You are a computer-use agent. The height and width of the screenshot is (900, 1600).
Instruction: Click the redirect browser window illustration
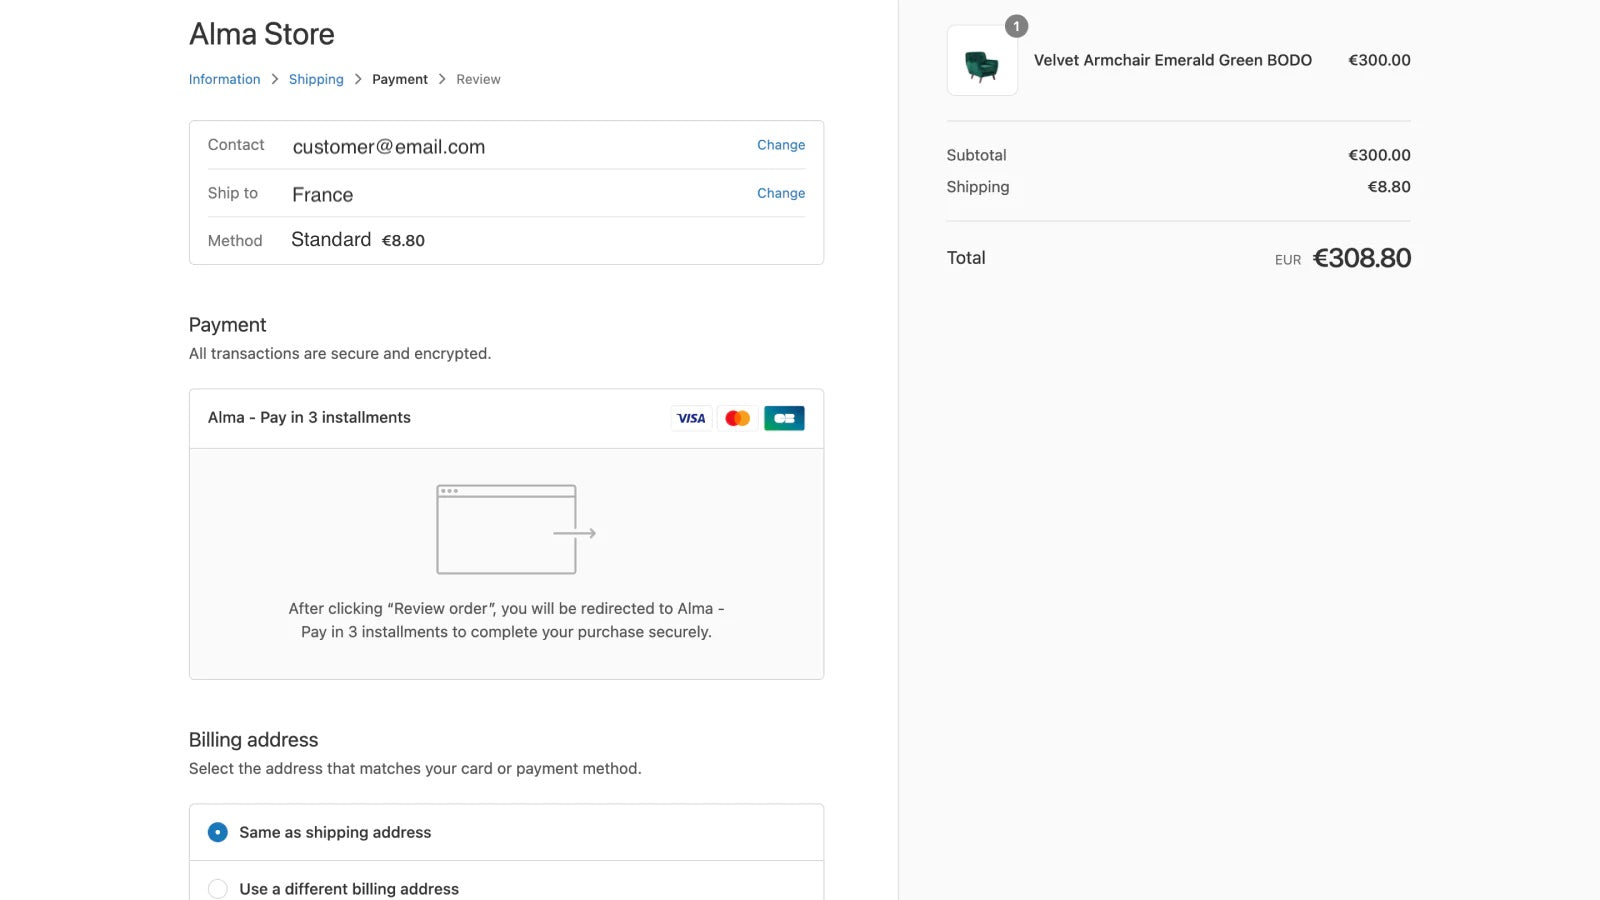516,530
